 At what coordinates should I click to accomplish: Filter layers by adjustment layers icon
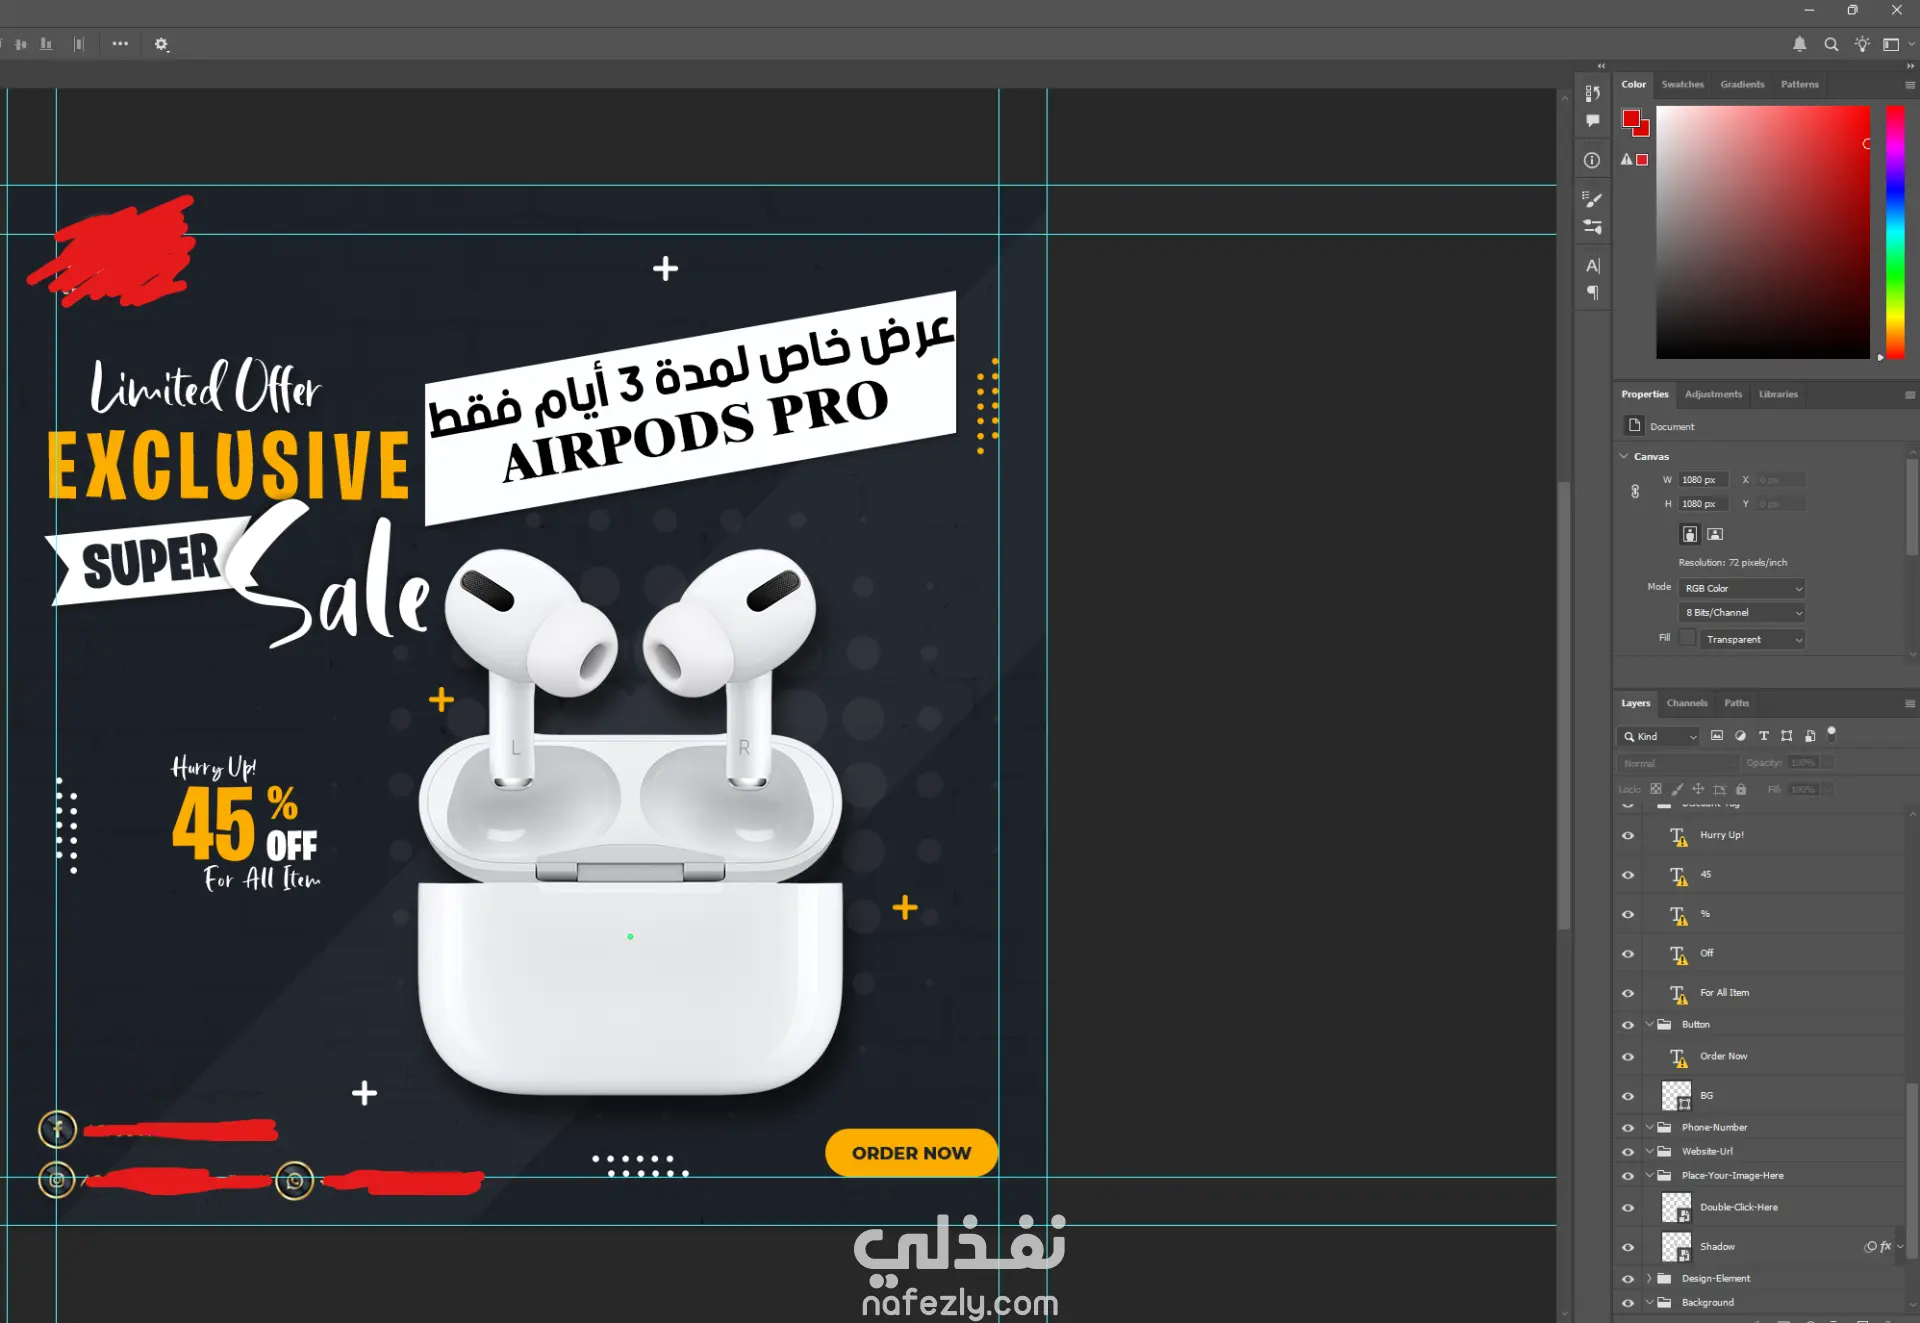point(1740,736)
